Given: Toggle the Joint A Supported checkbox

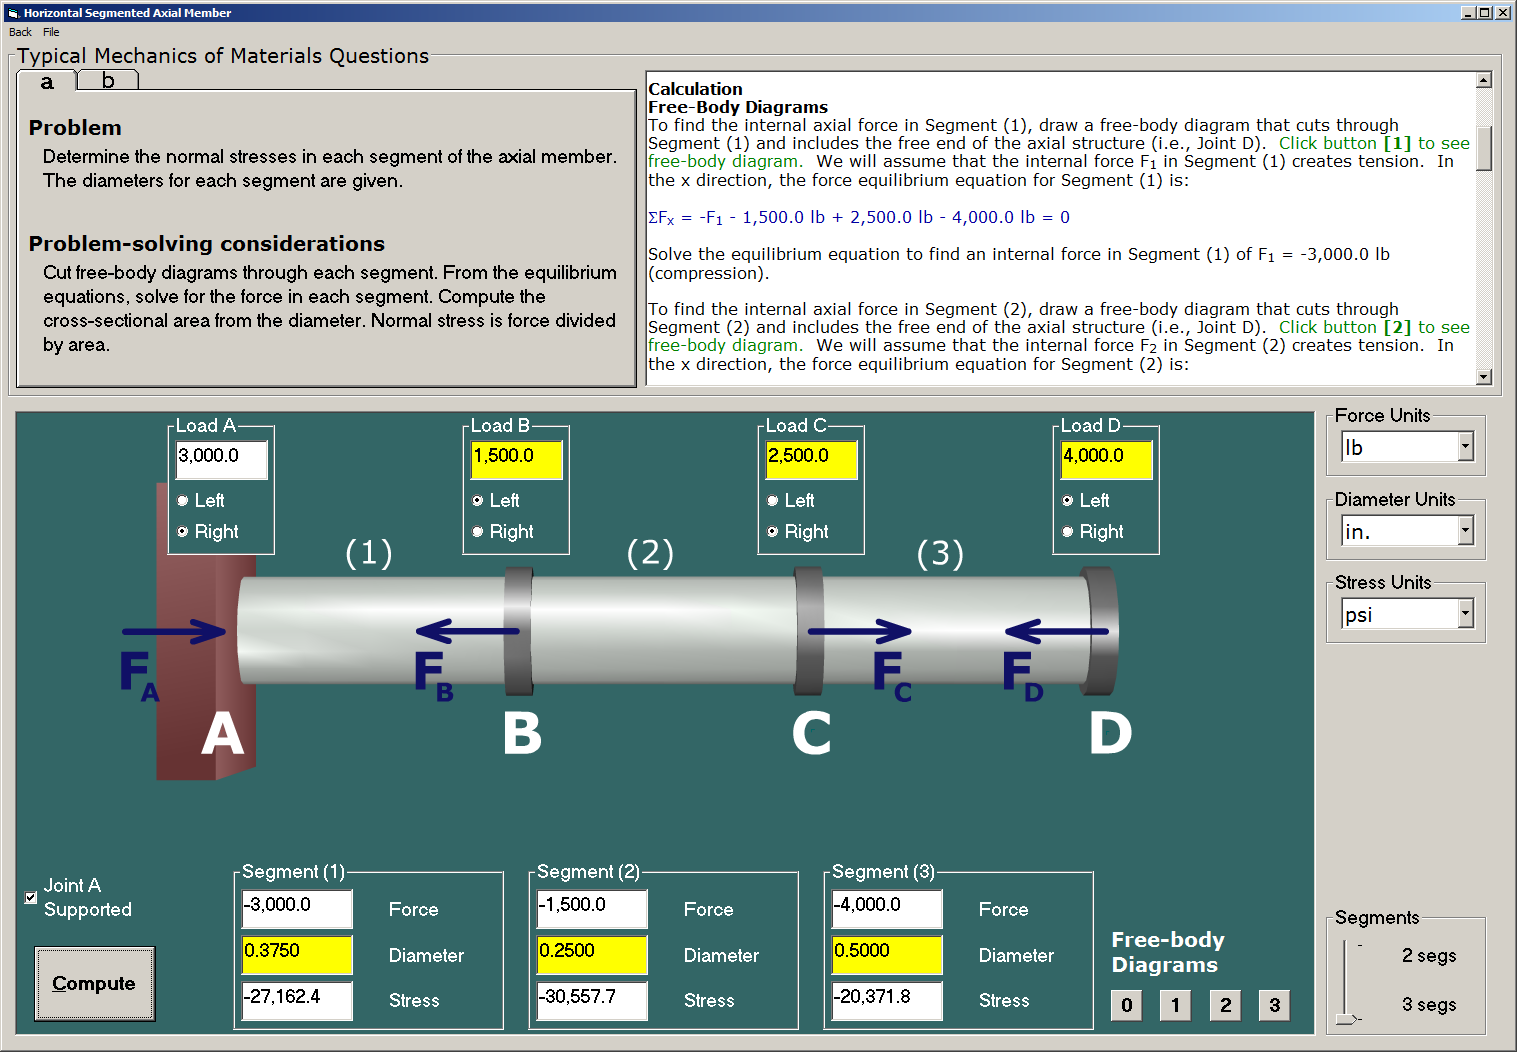Looking at the screenshot, I should (x=30, y=897).
